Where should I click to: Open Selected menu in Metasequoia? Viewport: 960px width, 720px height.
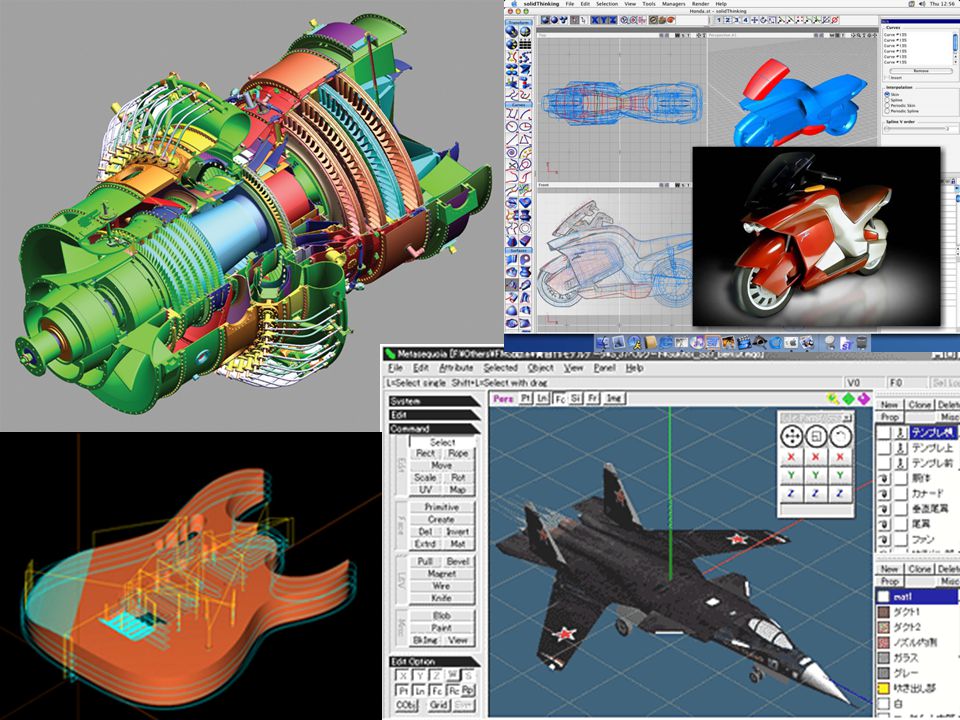pos(500,368)
